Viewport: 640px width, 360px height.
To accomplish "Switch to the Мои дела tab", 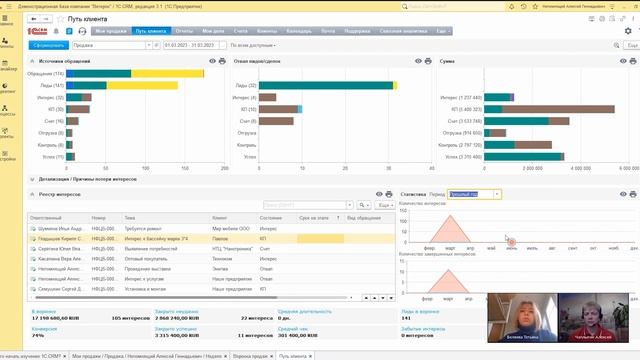I will pos(213,31).
